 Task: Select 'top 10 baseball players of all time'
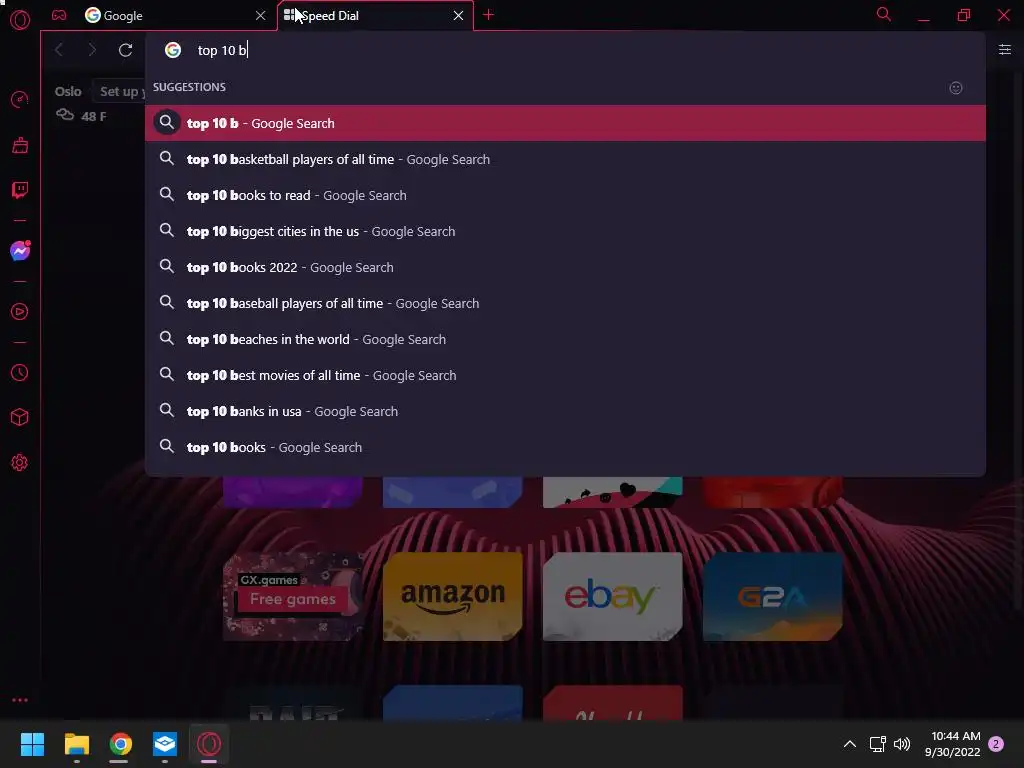tap(565, 303)
